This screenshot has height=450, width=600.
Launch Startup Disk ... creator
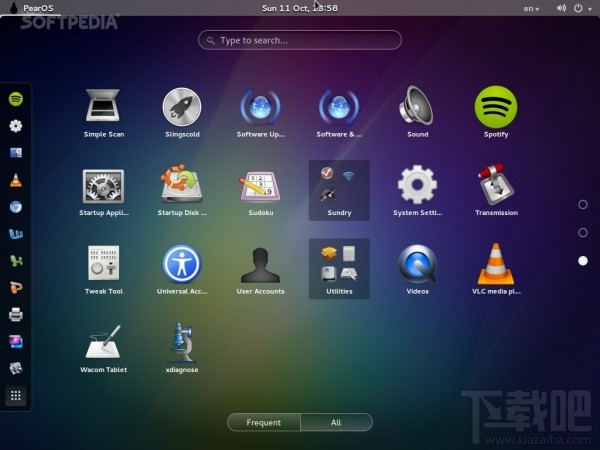182,191
